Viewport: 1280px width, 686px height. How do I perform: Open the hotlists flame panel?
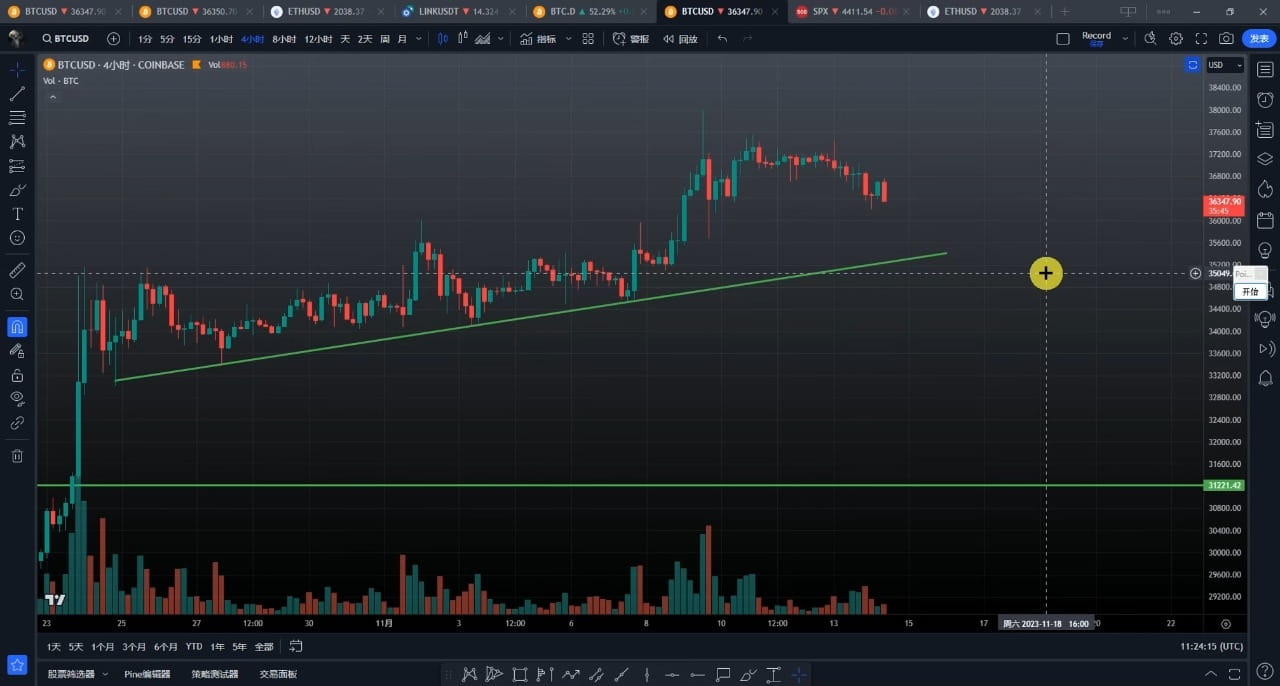coord(1265,189)
